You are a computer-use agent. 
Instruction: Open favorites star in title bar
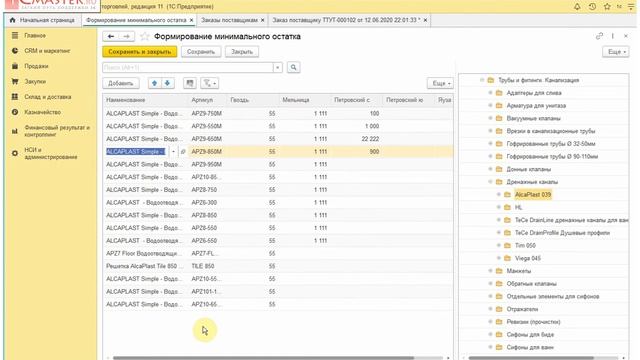(607, 7)
